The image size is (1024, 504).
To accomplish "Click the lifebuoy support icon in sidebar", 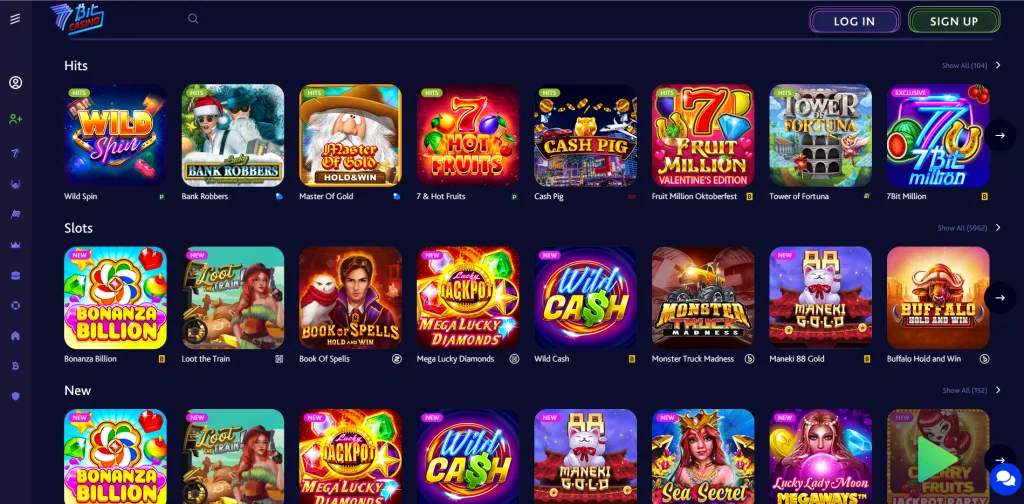I will [x=16, y=305].
